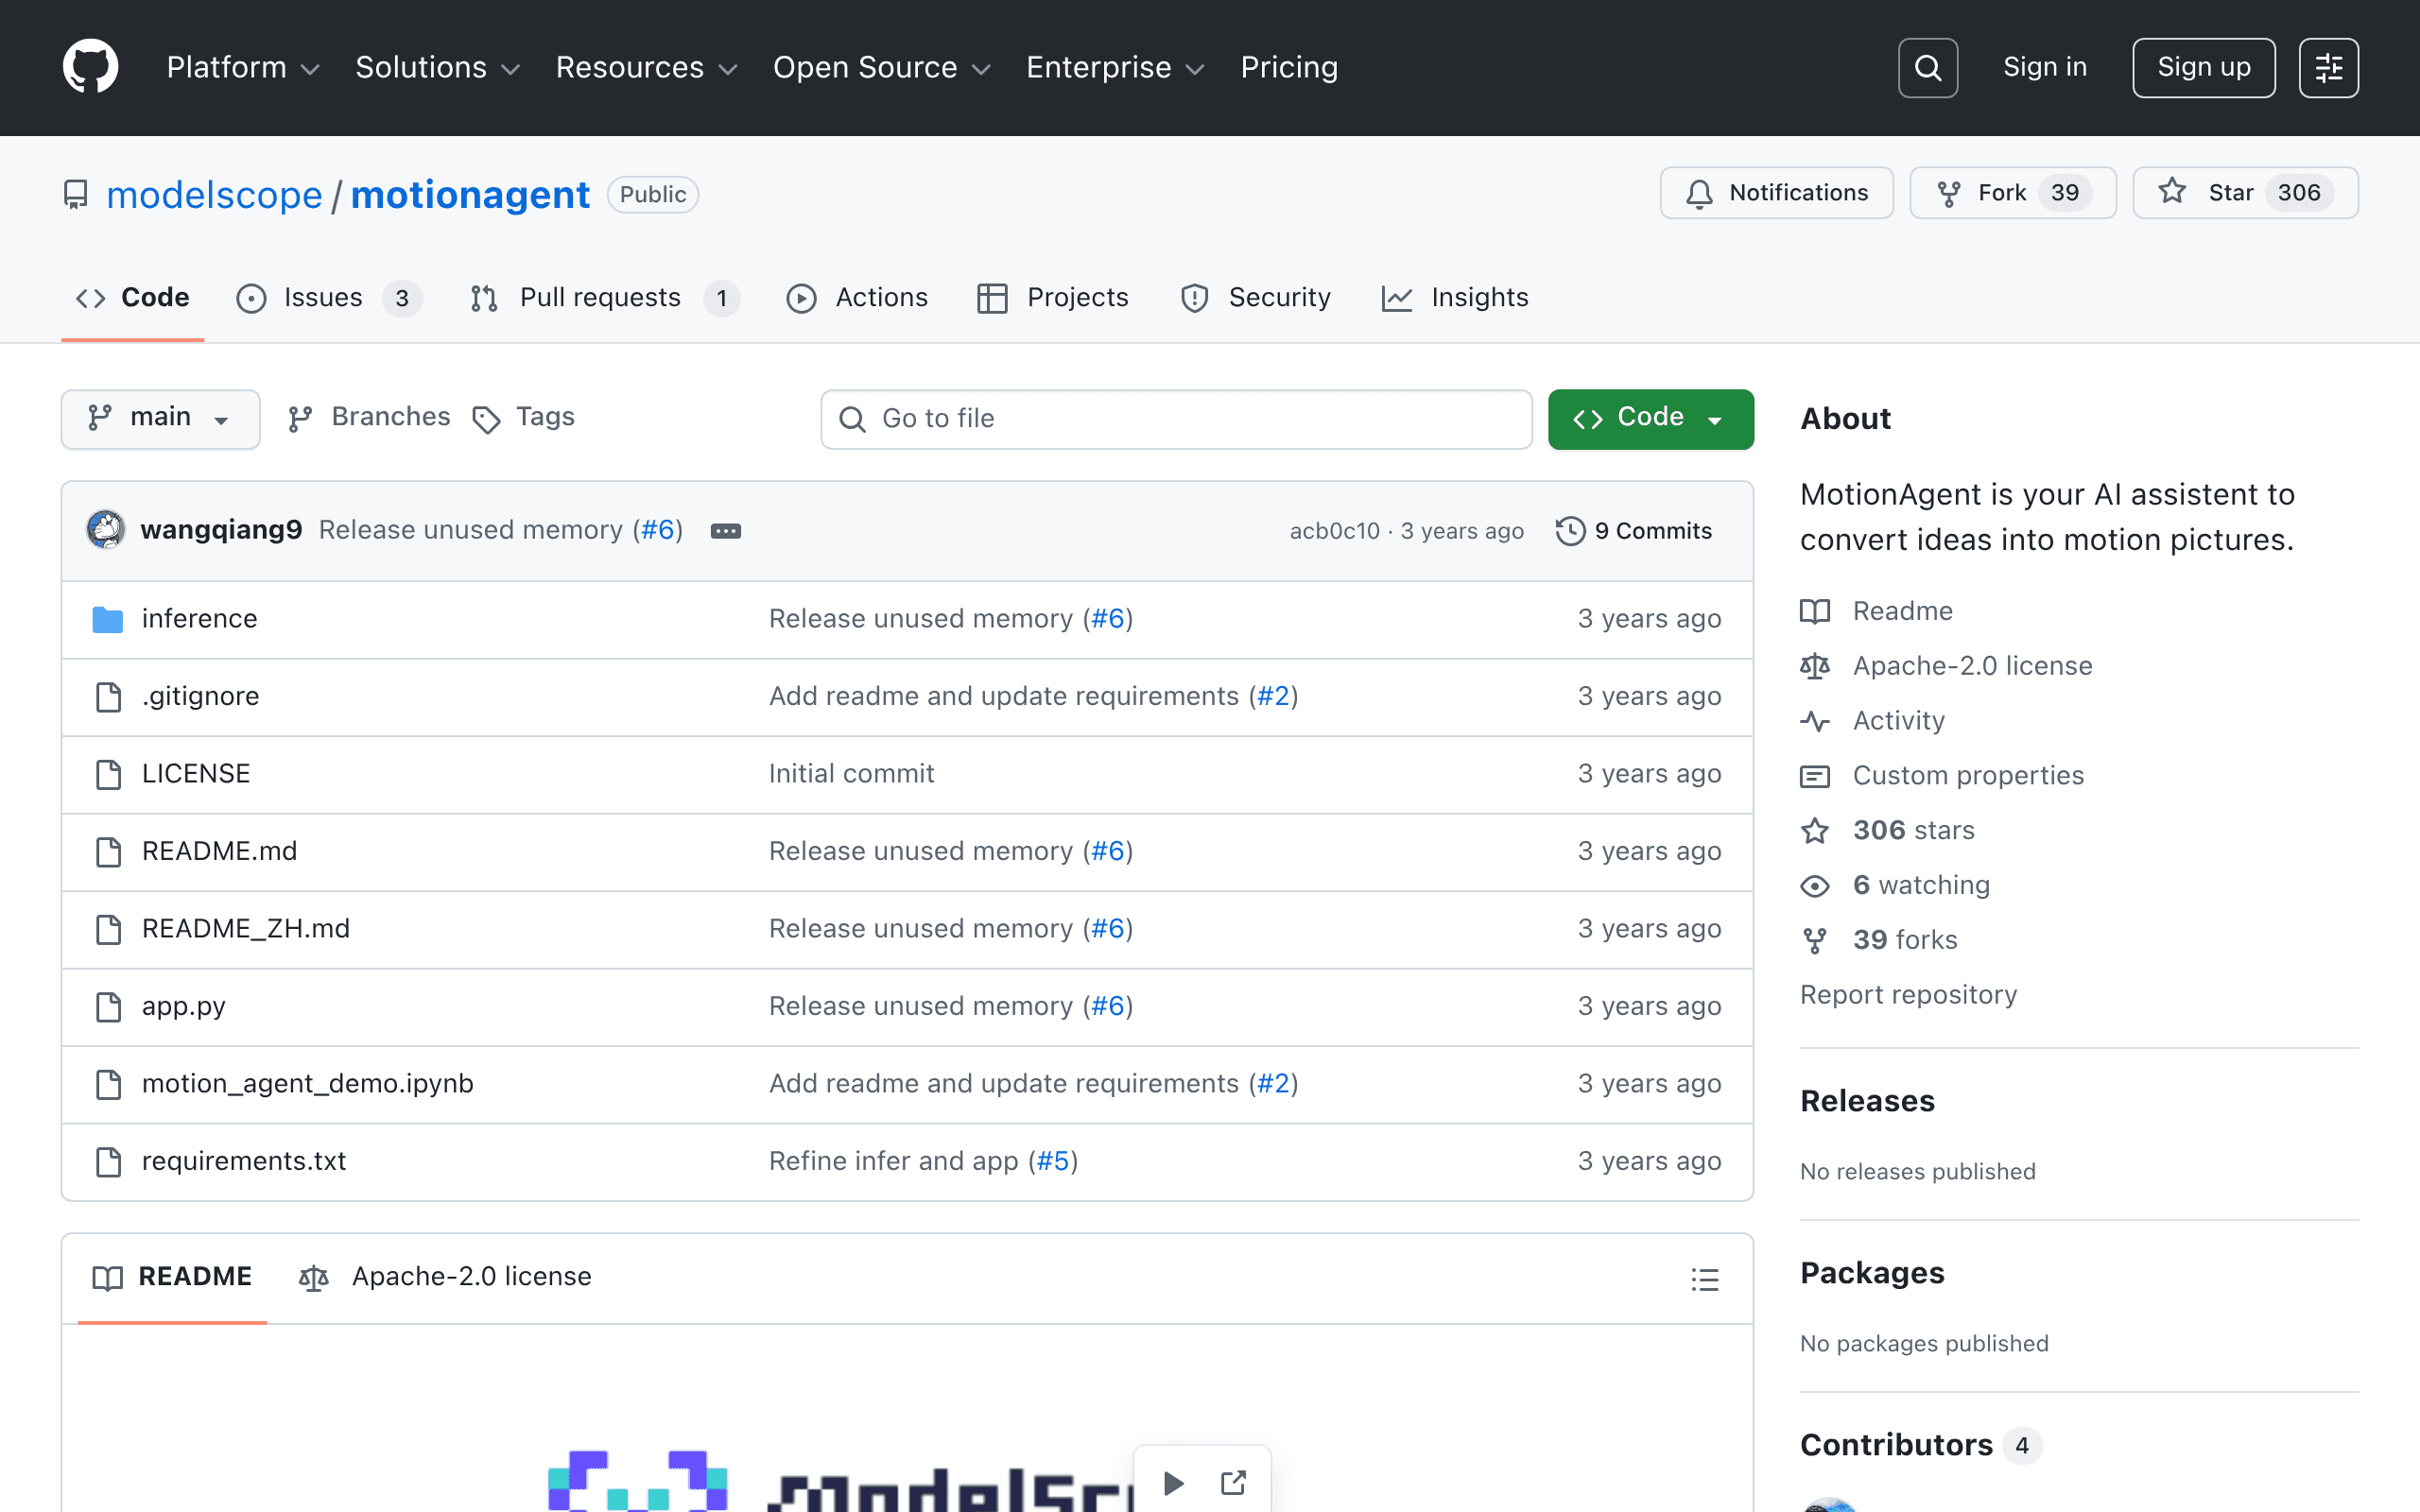Click the play icon in floating widget
Viewport: 2420px width, 1512px height.
[x=1174, y=1483]
